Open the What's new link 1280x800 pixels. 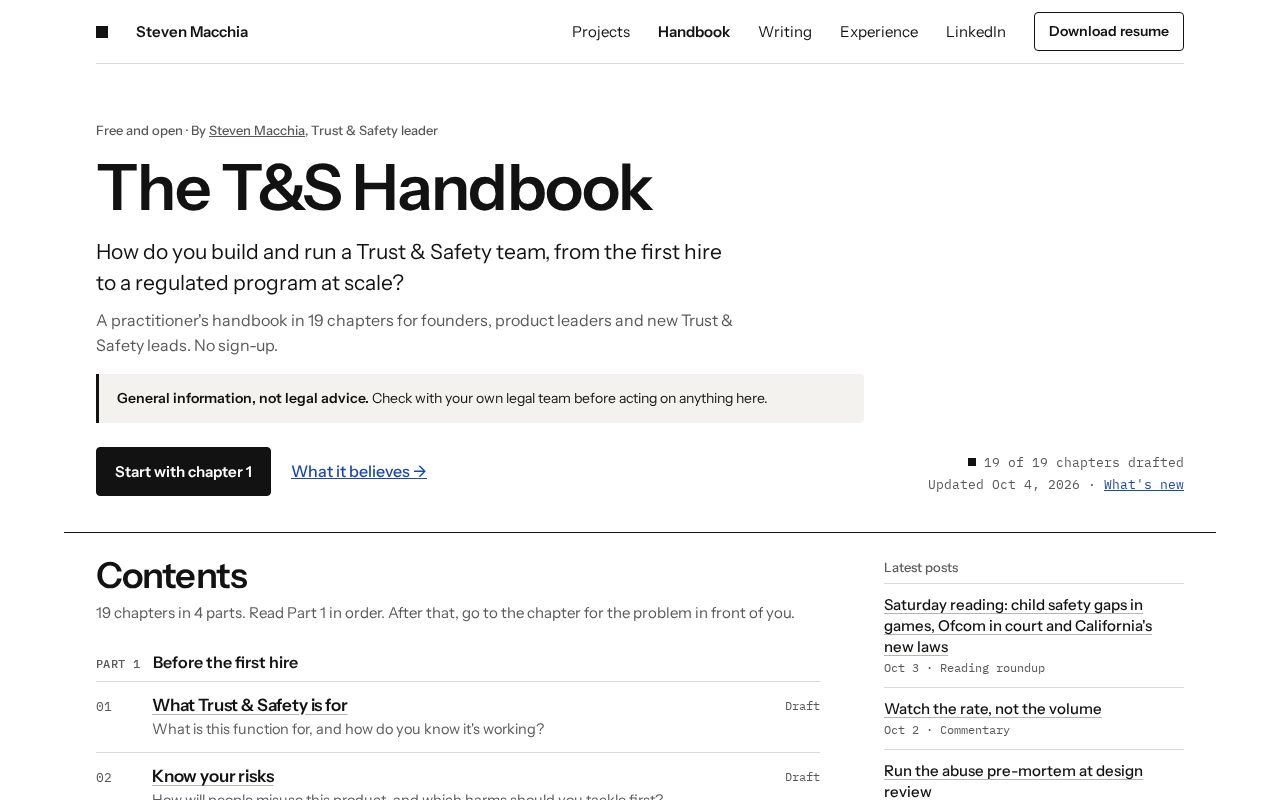(1144, 485)
